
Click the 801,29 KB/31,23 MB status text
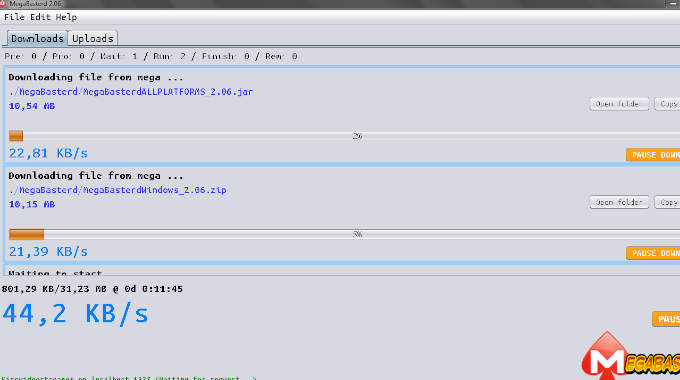(x=92, y=289)
